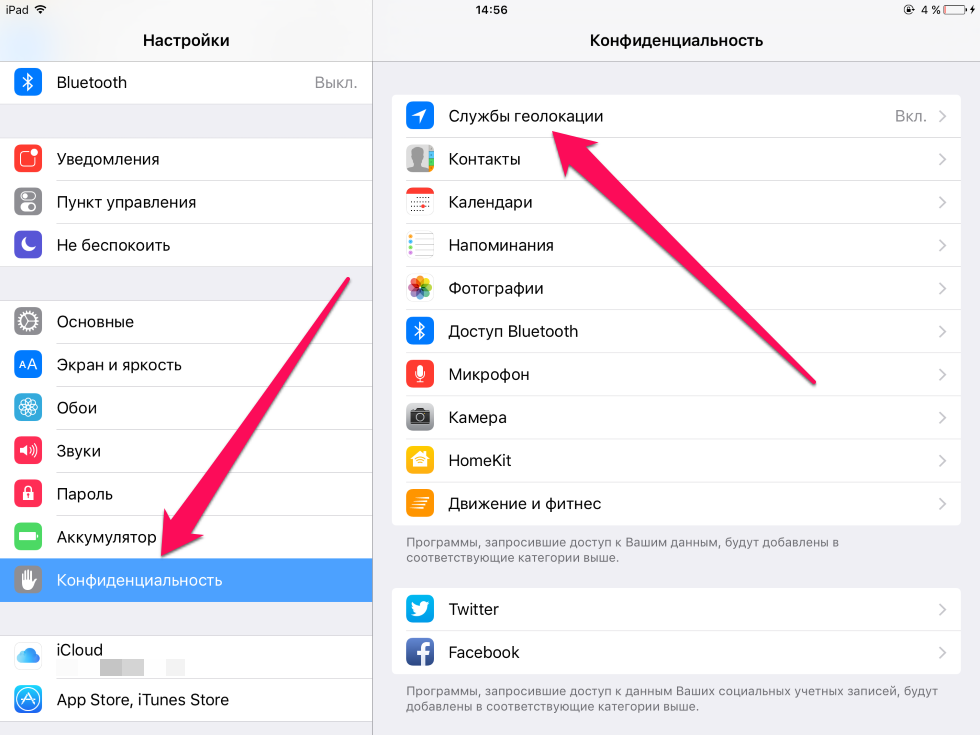Image resolution: width=980 pixels, height=735 pixels.
Task: Expand the Календари chevron
Action: (942, 202)
